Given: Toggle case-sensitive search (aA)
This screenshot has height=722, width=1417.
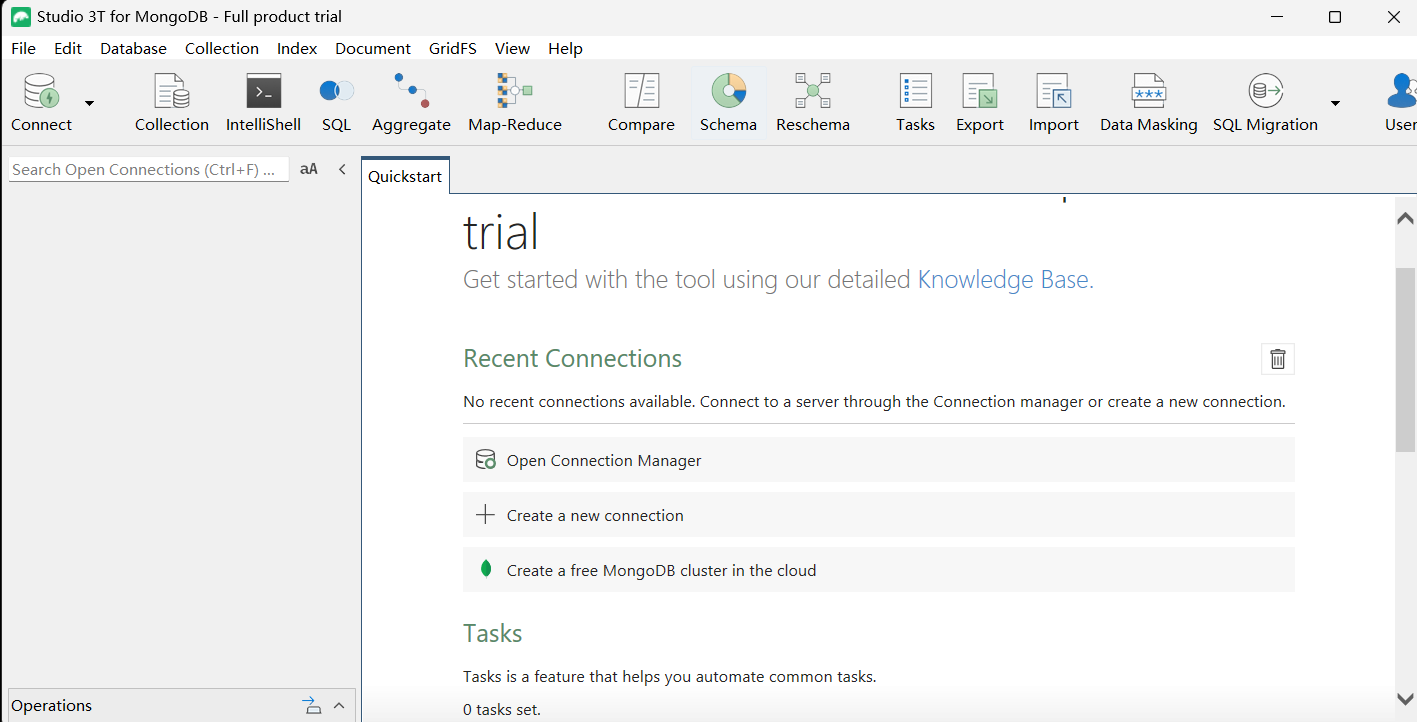Looking at the screenshot, I should tap(309, 169).
